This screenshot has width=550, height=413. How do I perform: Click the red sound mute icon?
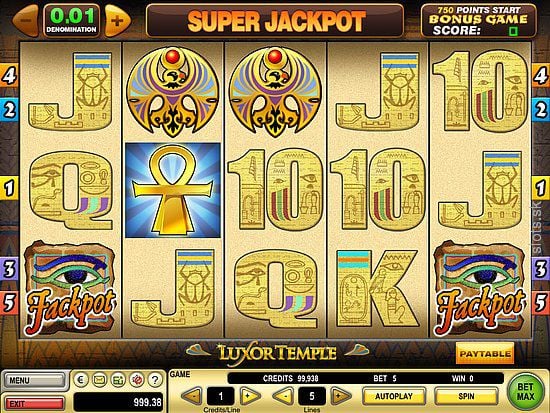point(136,380)
